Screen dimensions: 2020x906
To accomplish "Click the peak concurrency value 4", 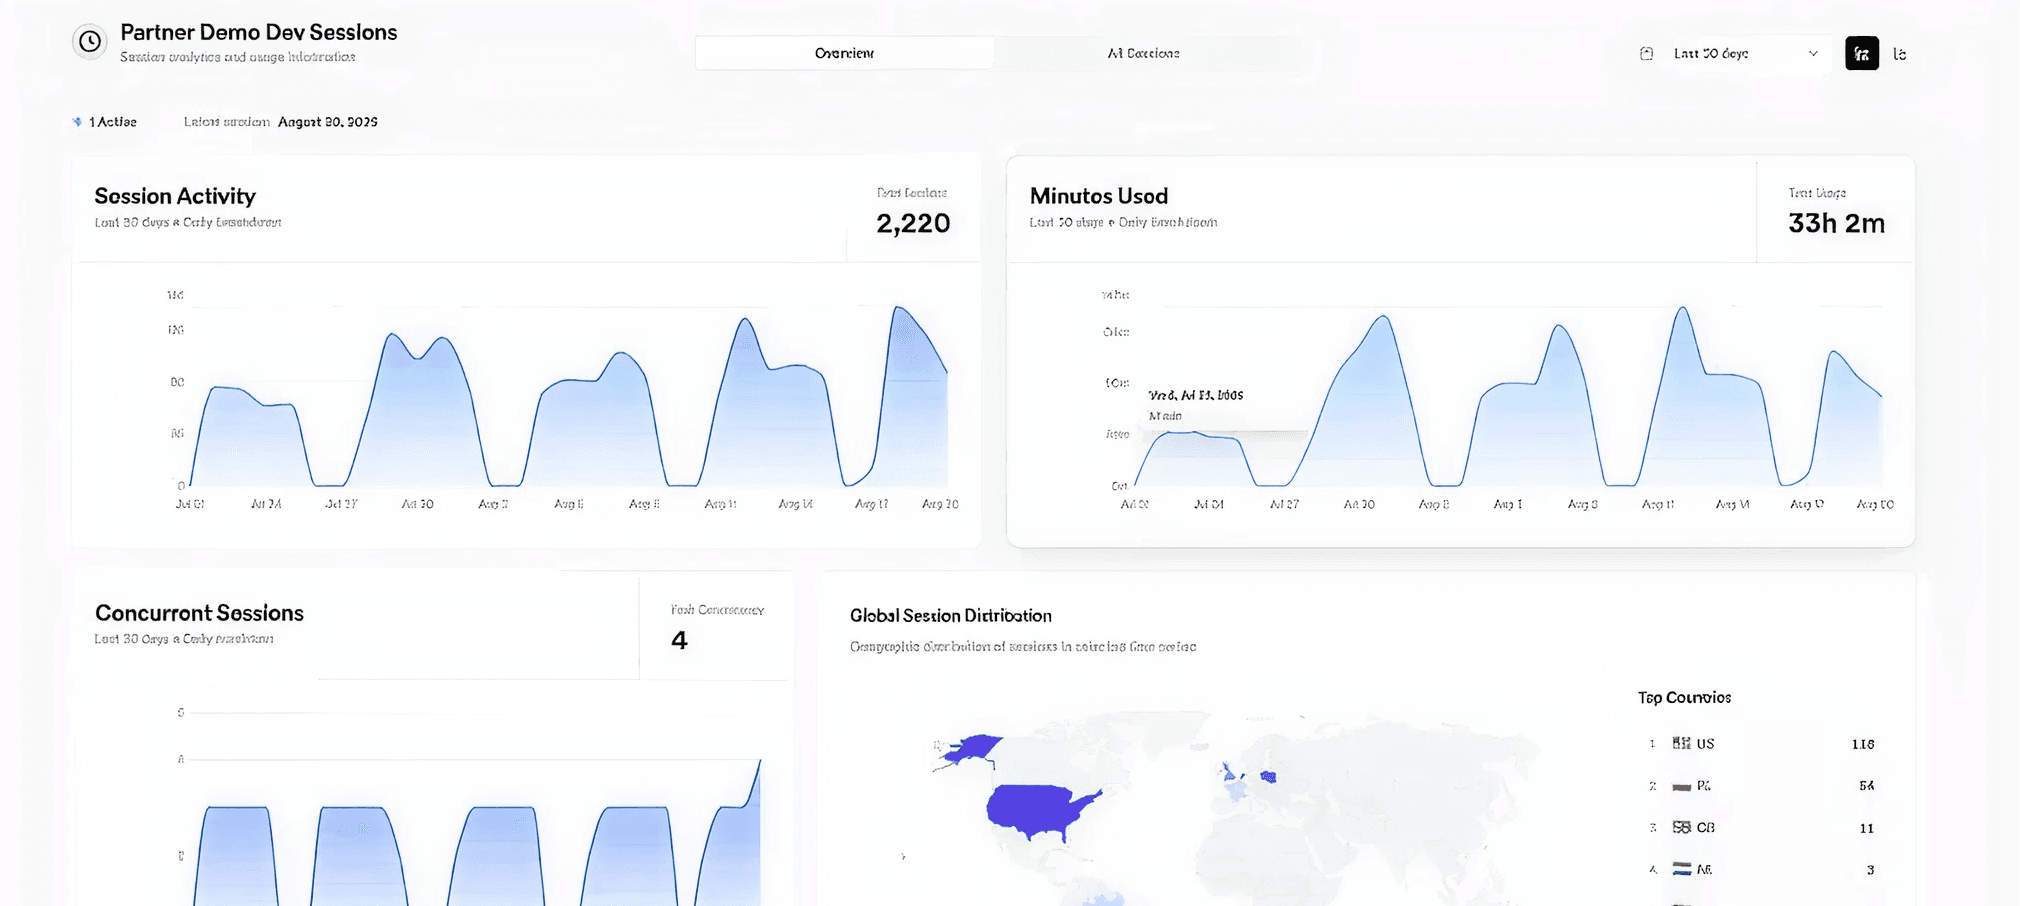I will tap(679, 640).
